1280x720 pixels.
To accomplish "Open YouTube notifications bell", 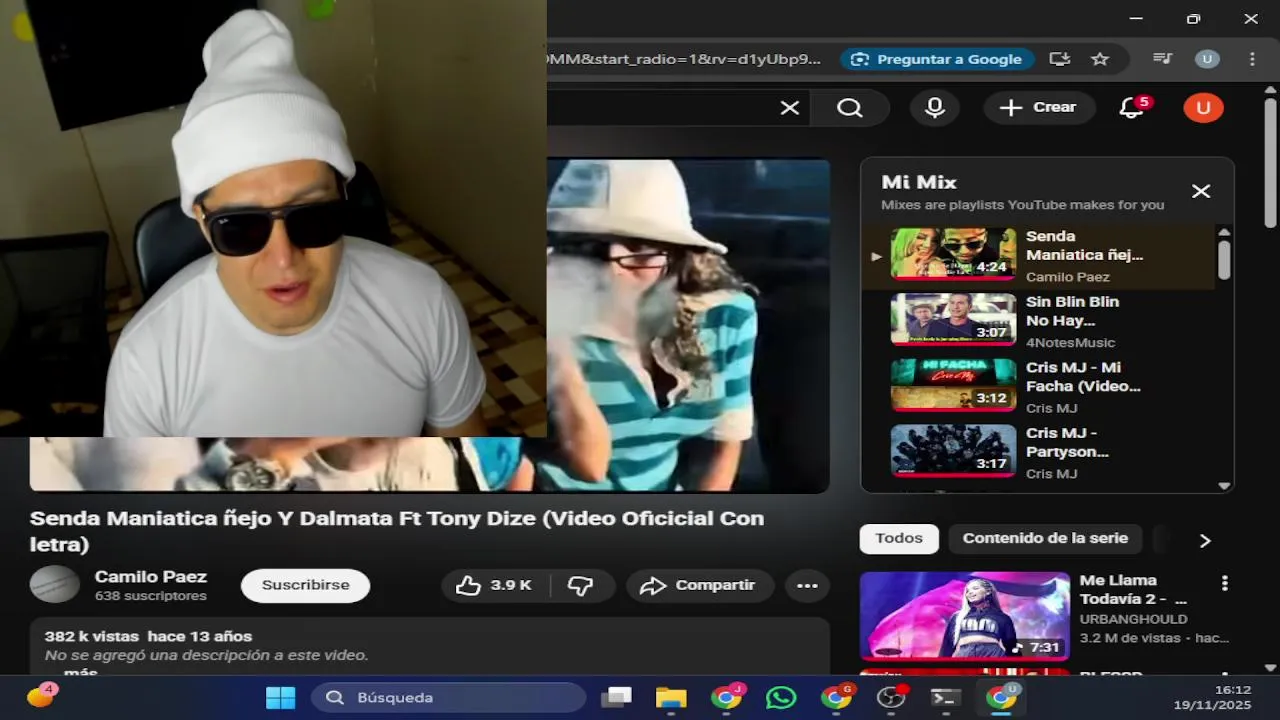I will click(x=1131, y=108).
